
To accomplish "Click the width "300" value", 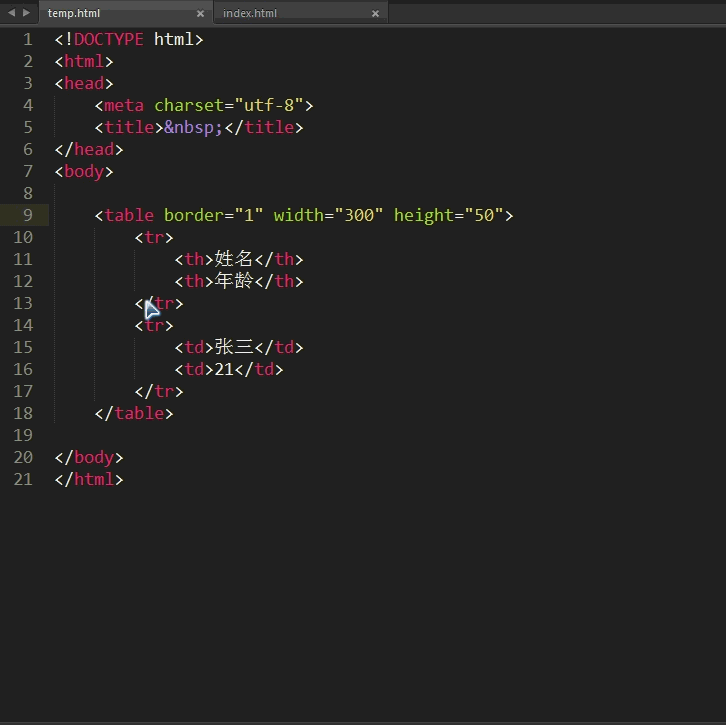I will pyautogui.click(x=359, y=215).
